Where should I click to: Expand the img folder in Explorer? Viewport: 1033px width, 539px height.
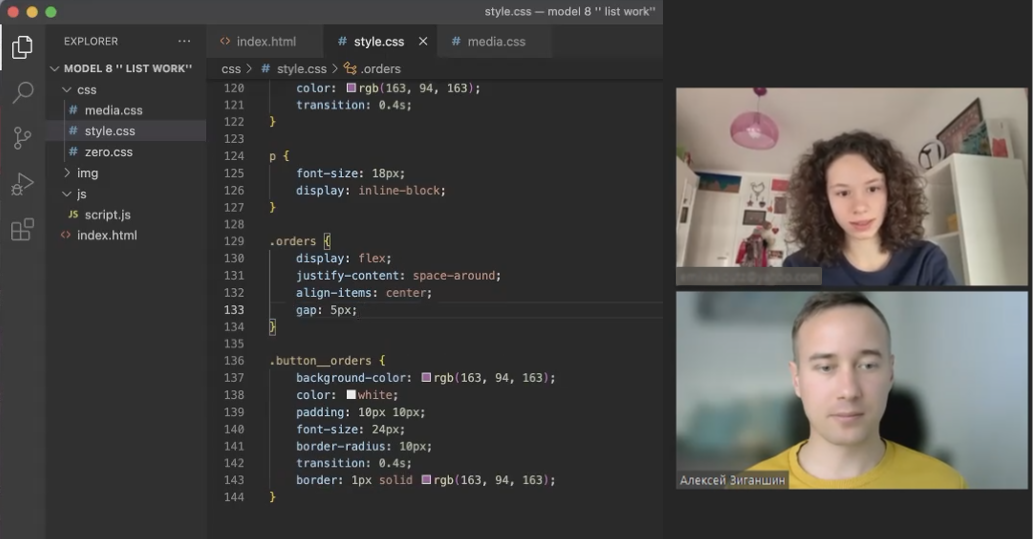coord(67,173)
